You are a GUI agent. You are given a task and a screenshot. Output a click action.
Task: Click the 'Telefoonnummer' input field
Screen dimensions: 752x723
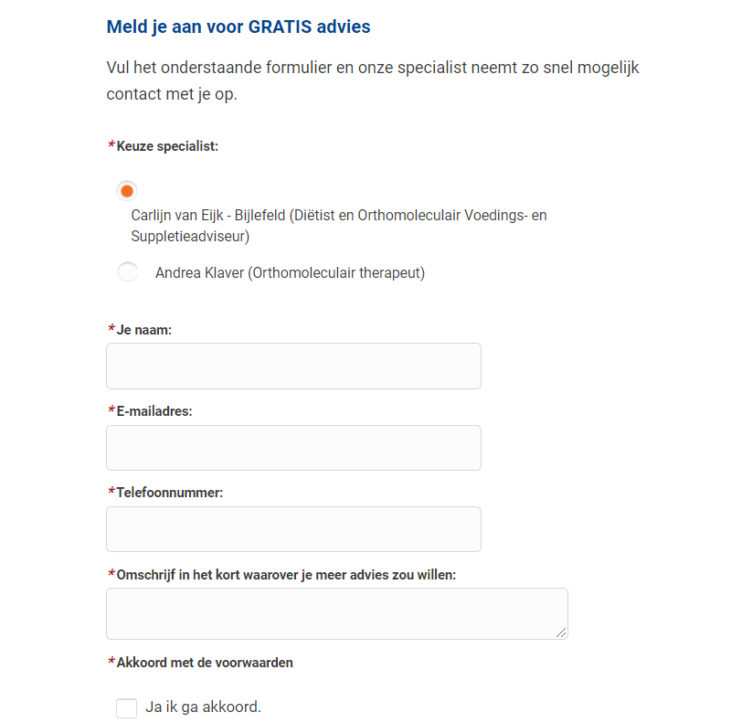coord(293,529)
